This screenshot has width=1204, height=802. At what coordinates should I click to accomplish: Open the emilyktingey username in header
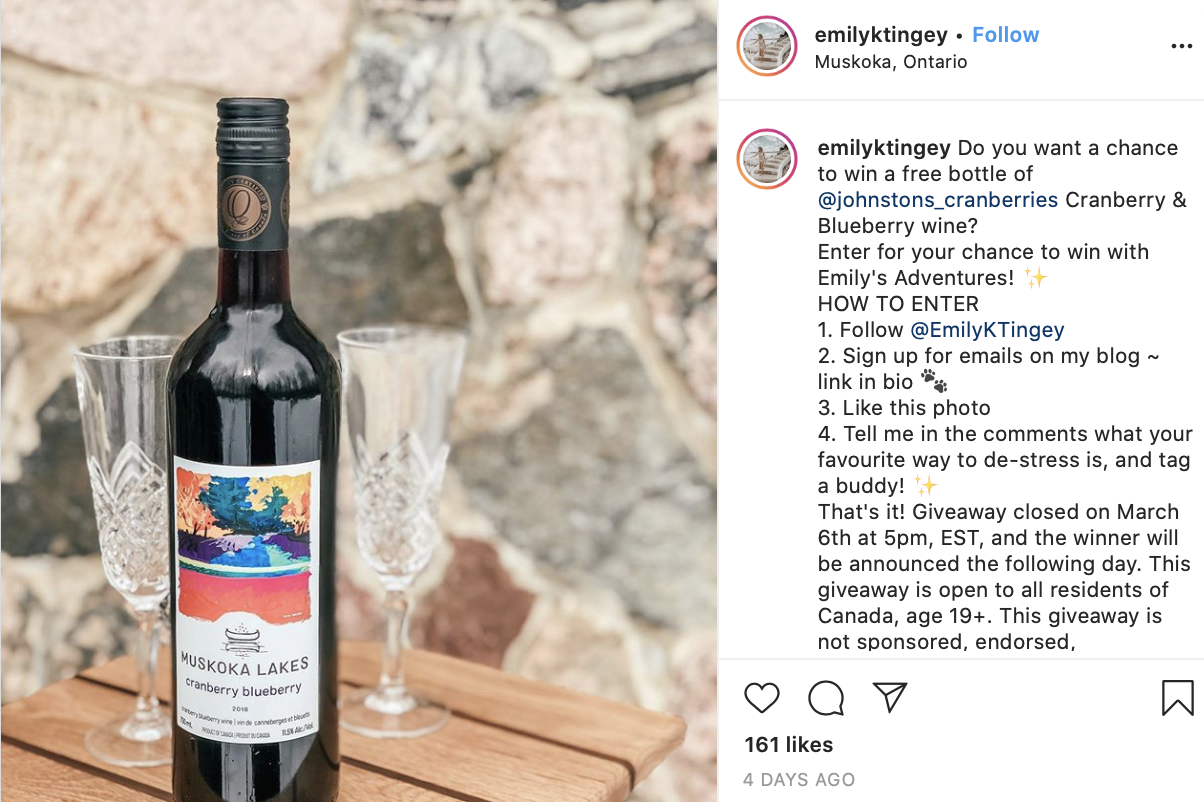(881, 35)
